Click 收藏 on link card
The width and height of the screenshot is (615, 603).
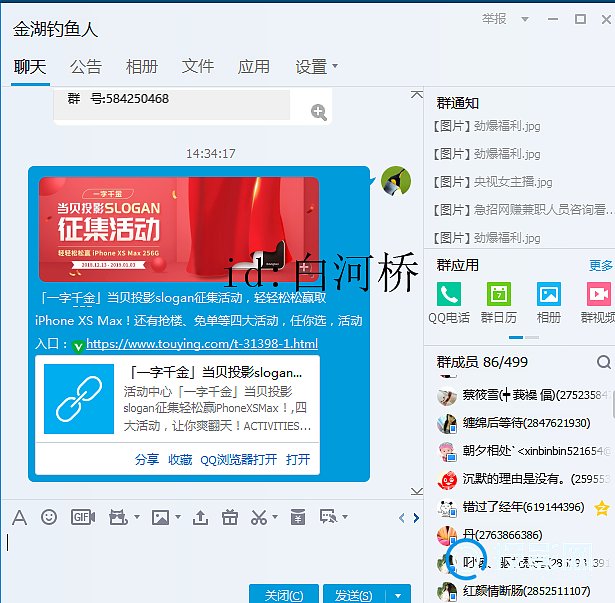pyautogui.click(x=180, y=459)
